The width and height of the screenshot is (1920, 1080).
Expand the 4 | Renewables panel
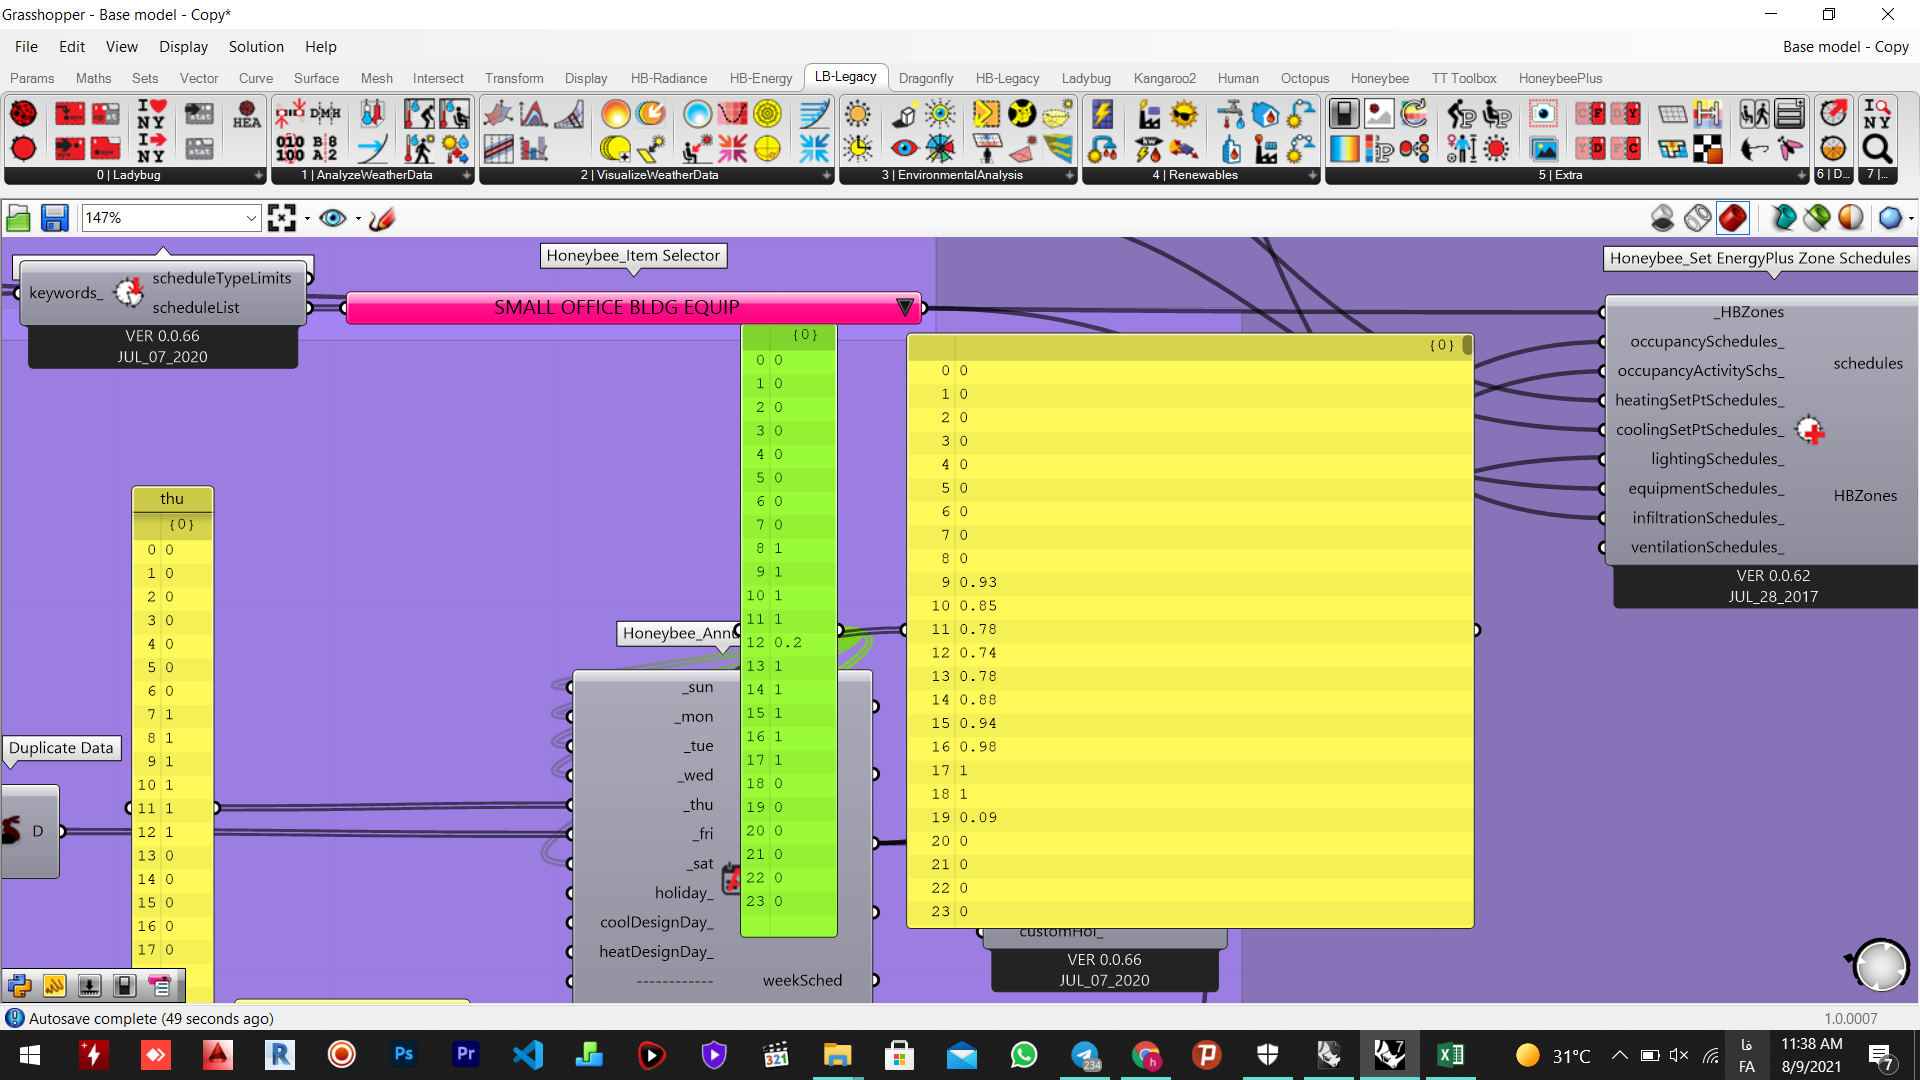1313,175
